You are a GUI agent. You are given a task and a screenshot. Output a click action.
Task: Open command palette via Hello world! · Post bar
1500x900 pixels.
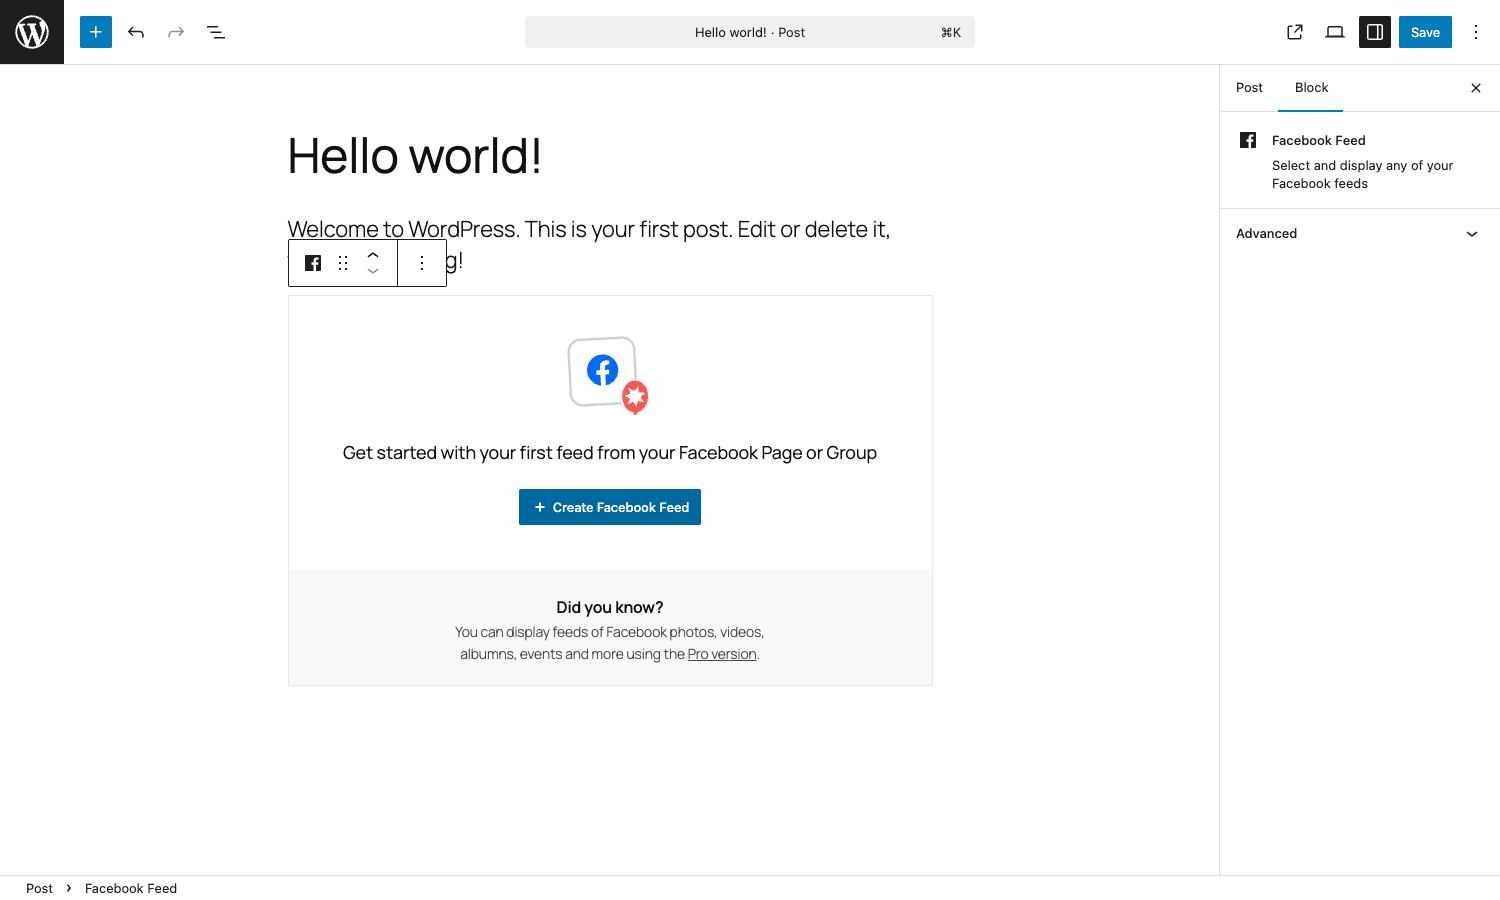750,32
